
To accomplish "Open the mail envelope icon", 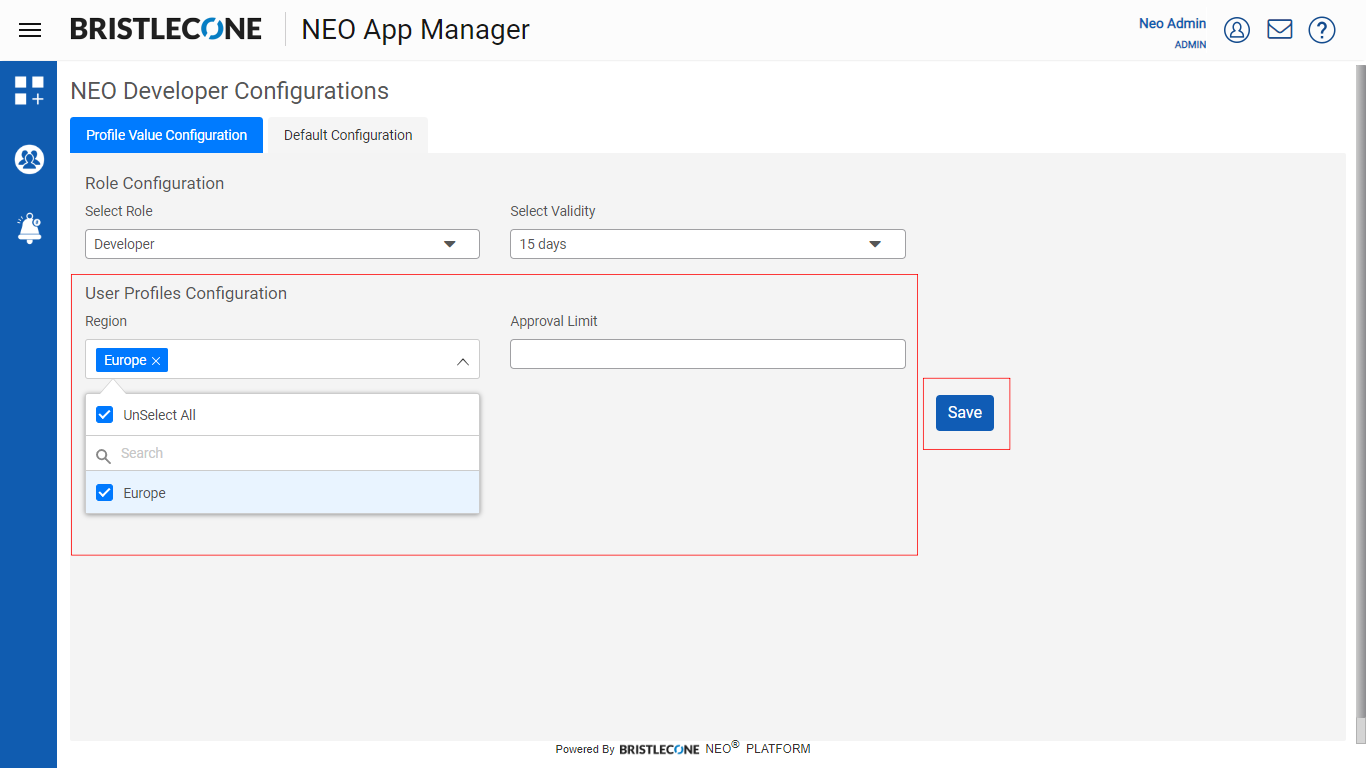I will (1280, 30).
